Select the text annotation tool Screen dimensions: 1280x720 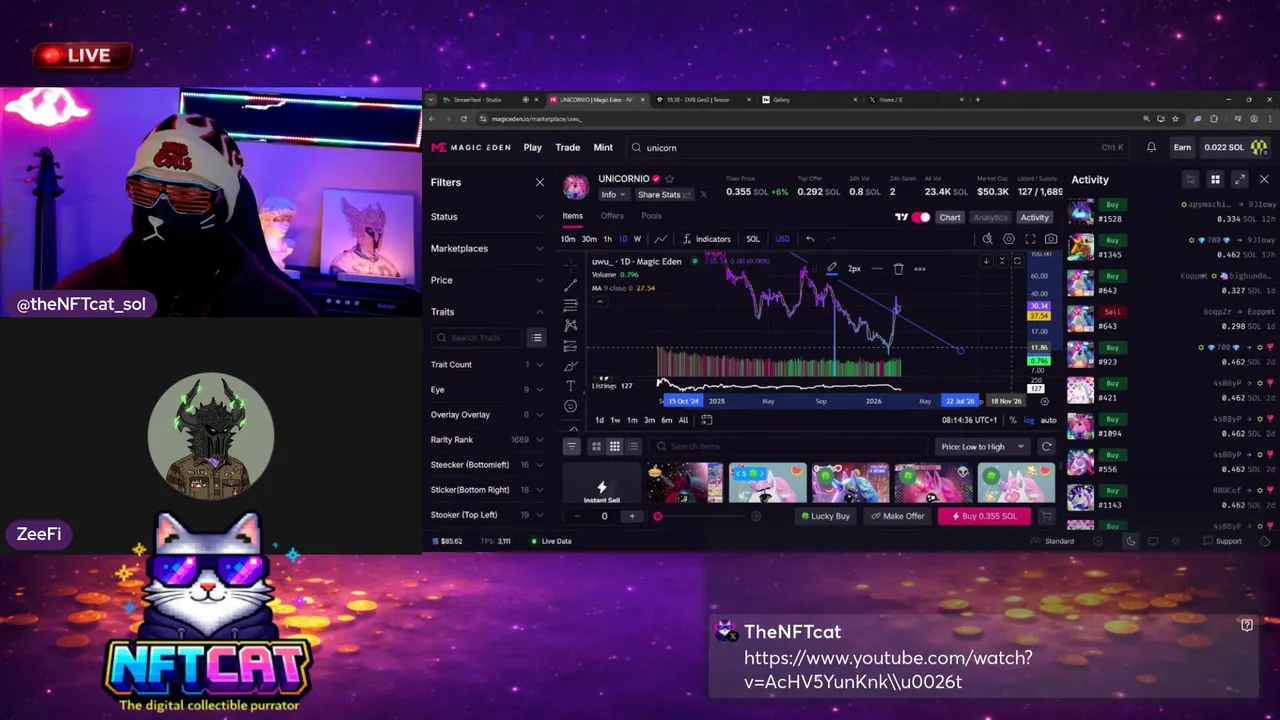(x=570, y=386)
